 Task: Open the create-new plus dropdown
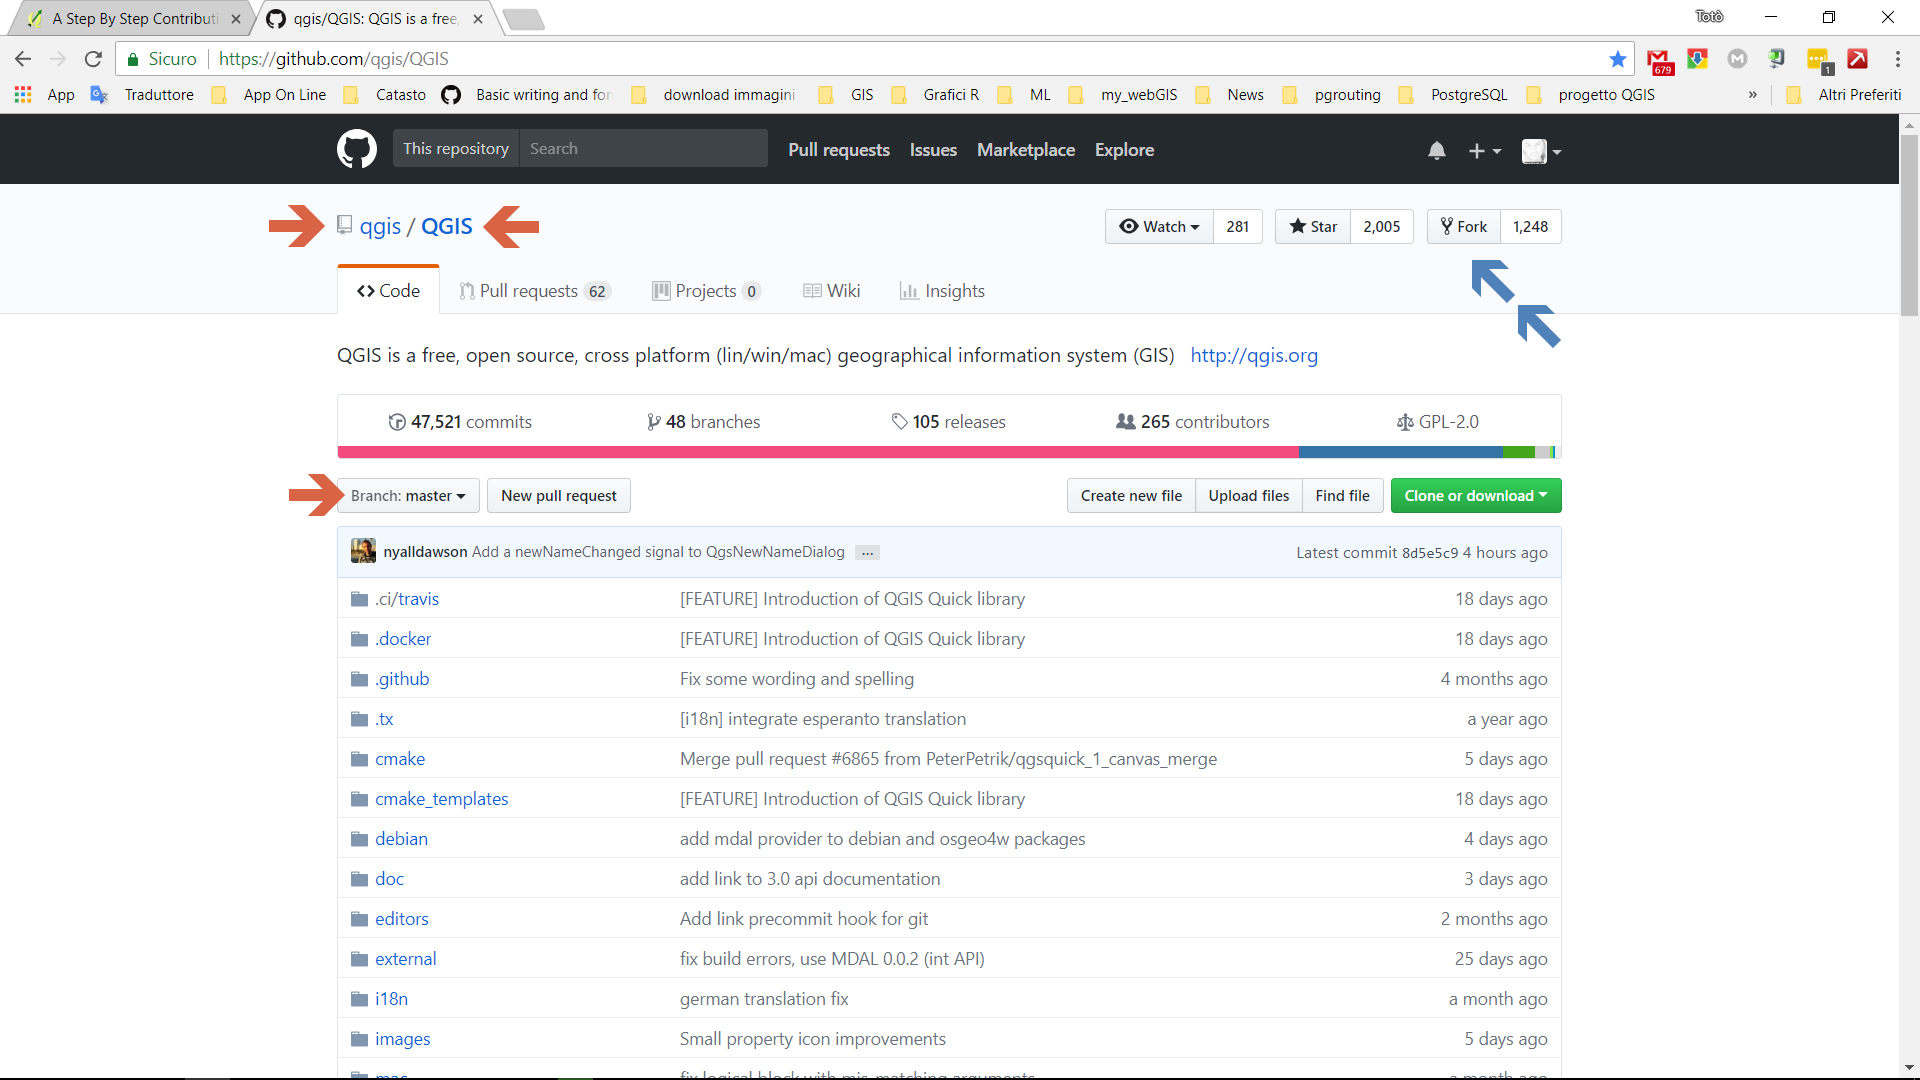pyautogui.click(x=1484, y=151)
